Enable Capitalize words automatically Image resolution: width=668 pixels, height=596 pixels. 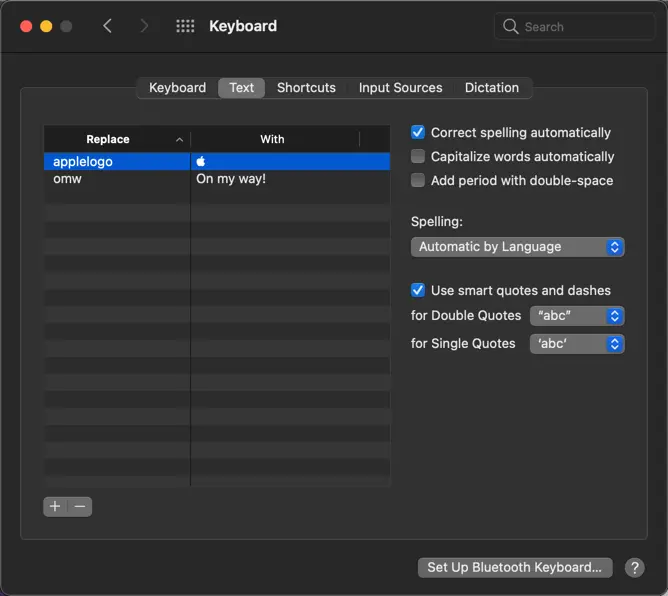(x=418, y=156)
